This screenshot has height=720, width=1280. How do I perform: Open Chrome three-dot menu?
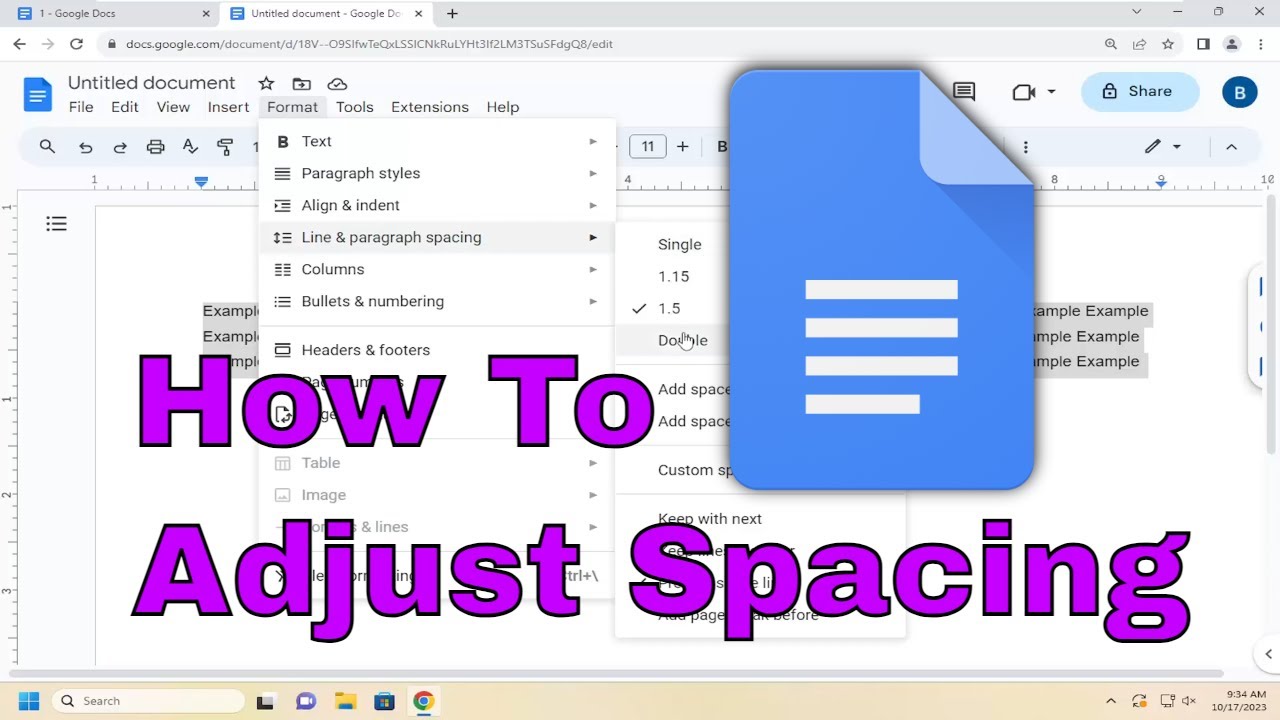coord(1260,44)
